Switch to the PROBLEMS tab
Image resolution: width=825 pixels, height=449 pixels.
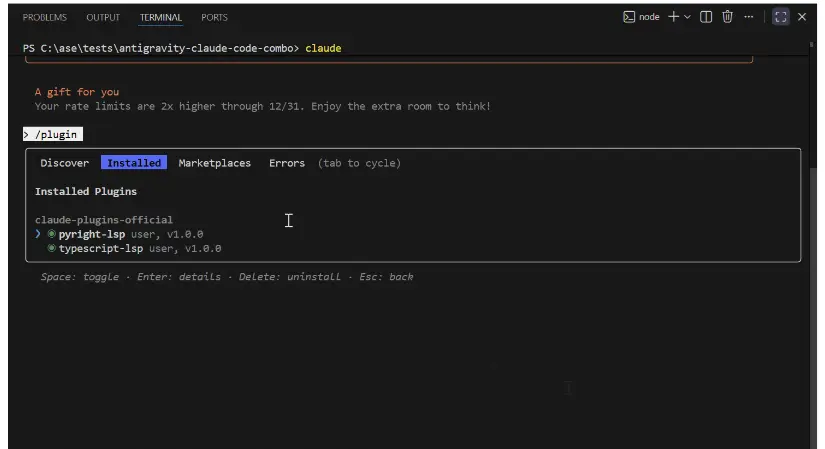click(x=44, y=18)
